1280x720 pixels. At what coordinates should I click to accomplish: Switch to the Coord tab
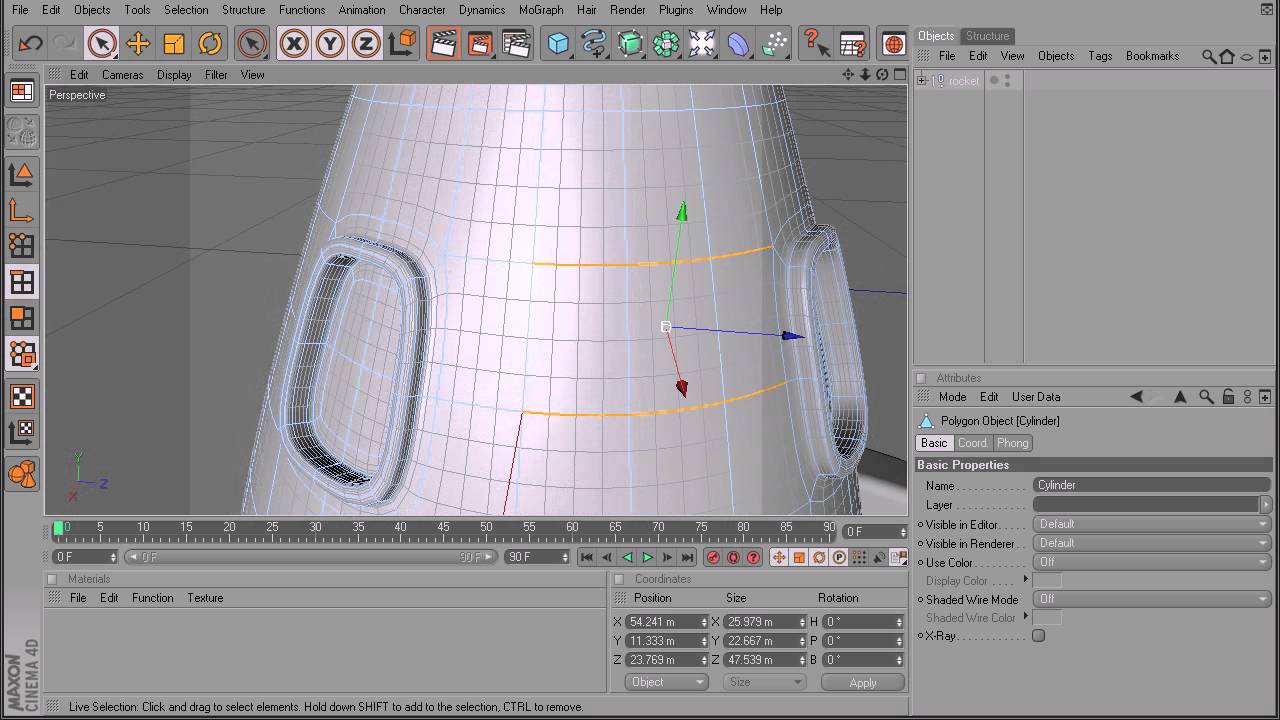[972, 443]
